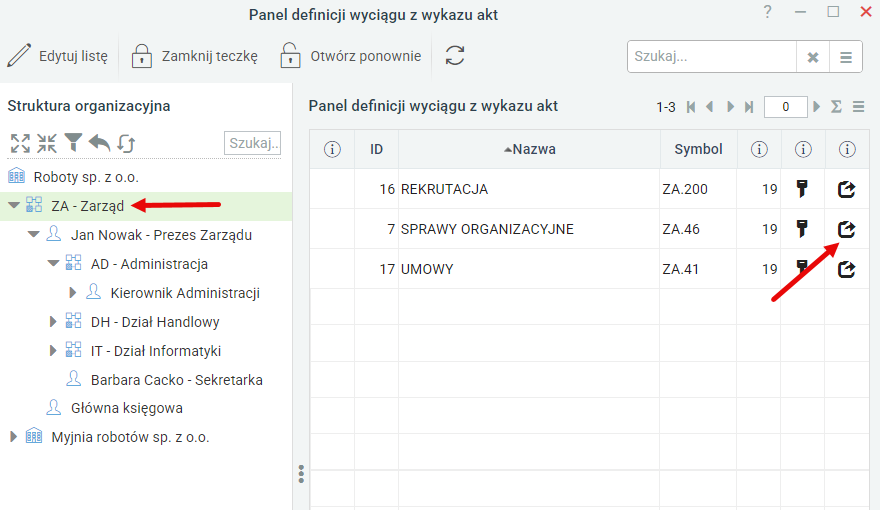Click the go-to-page arrow after number field
Viewport: 880px width, 510px height.
(817, 107)
